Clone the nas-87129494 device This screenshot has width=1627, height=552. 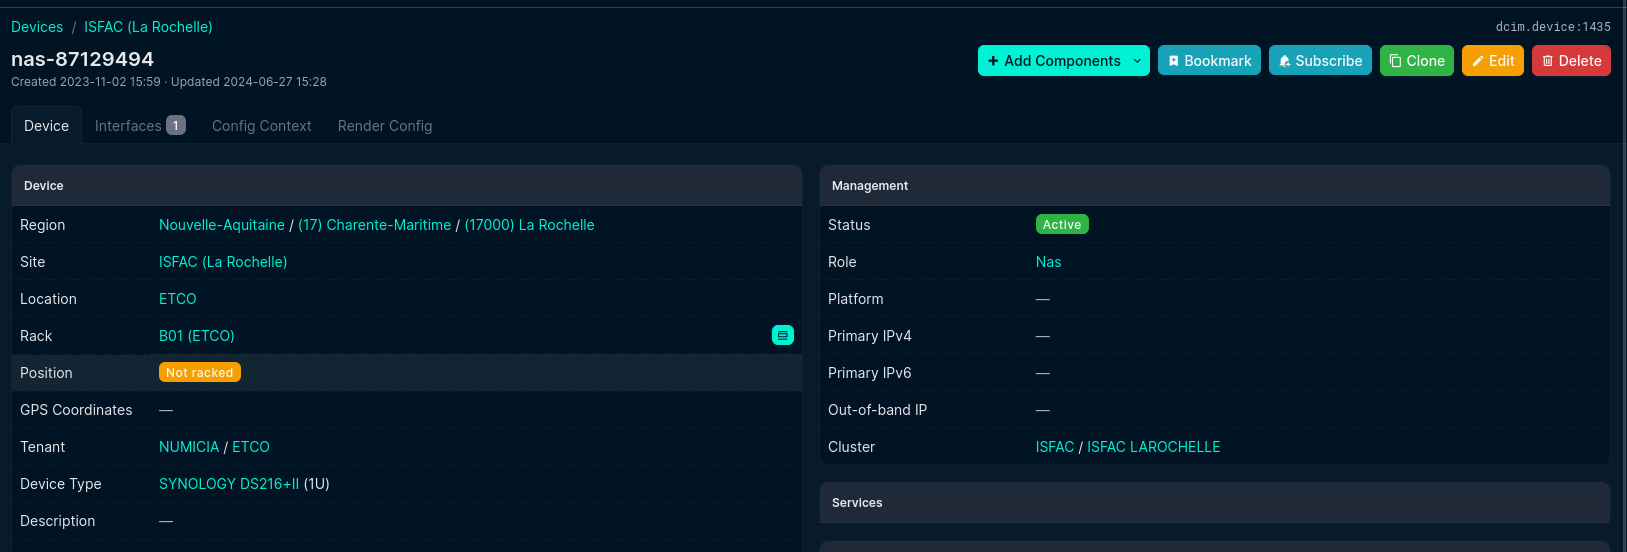point(1416,61)
